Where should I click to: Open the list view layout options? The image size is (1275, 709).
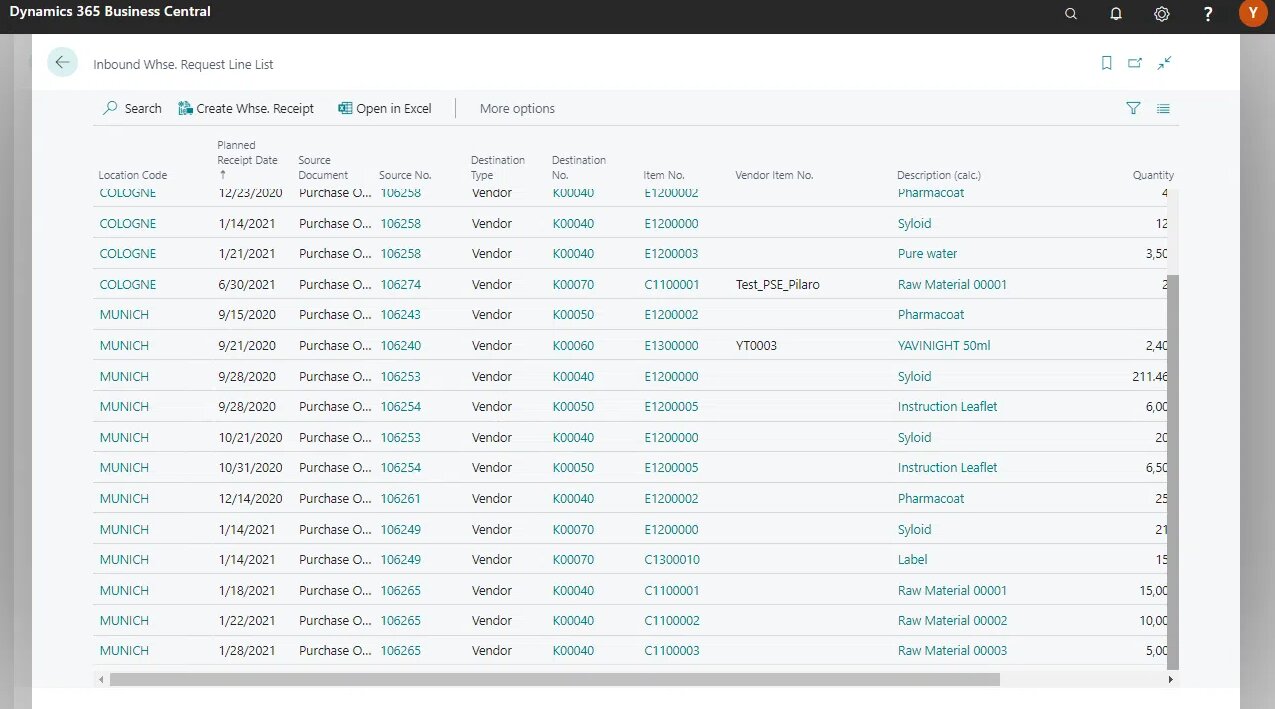(x=1163, y=108)
